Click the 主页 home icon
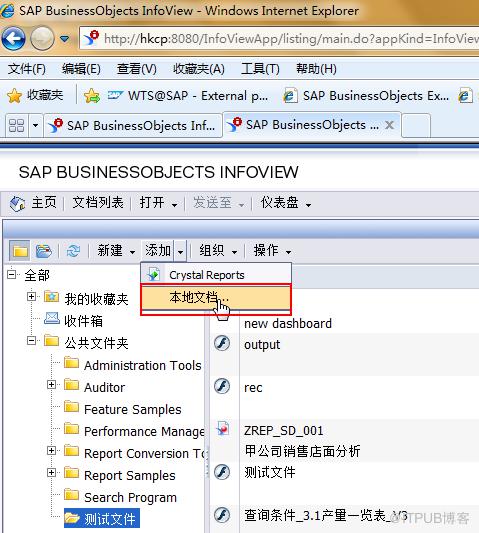The image size is (479, 533). coord(17,204)
